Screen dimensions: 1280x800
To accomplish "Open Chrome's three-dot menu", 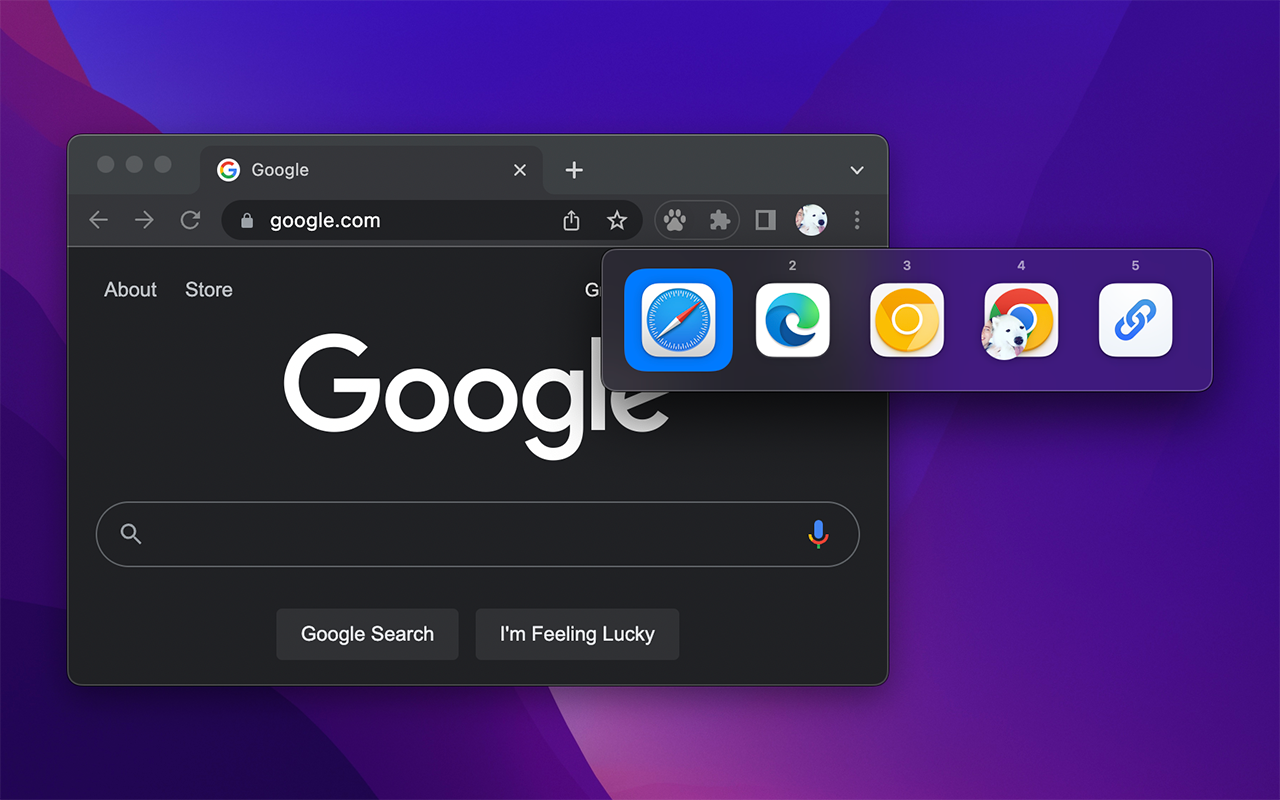I will click(x=857, y=220).
